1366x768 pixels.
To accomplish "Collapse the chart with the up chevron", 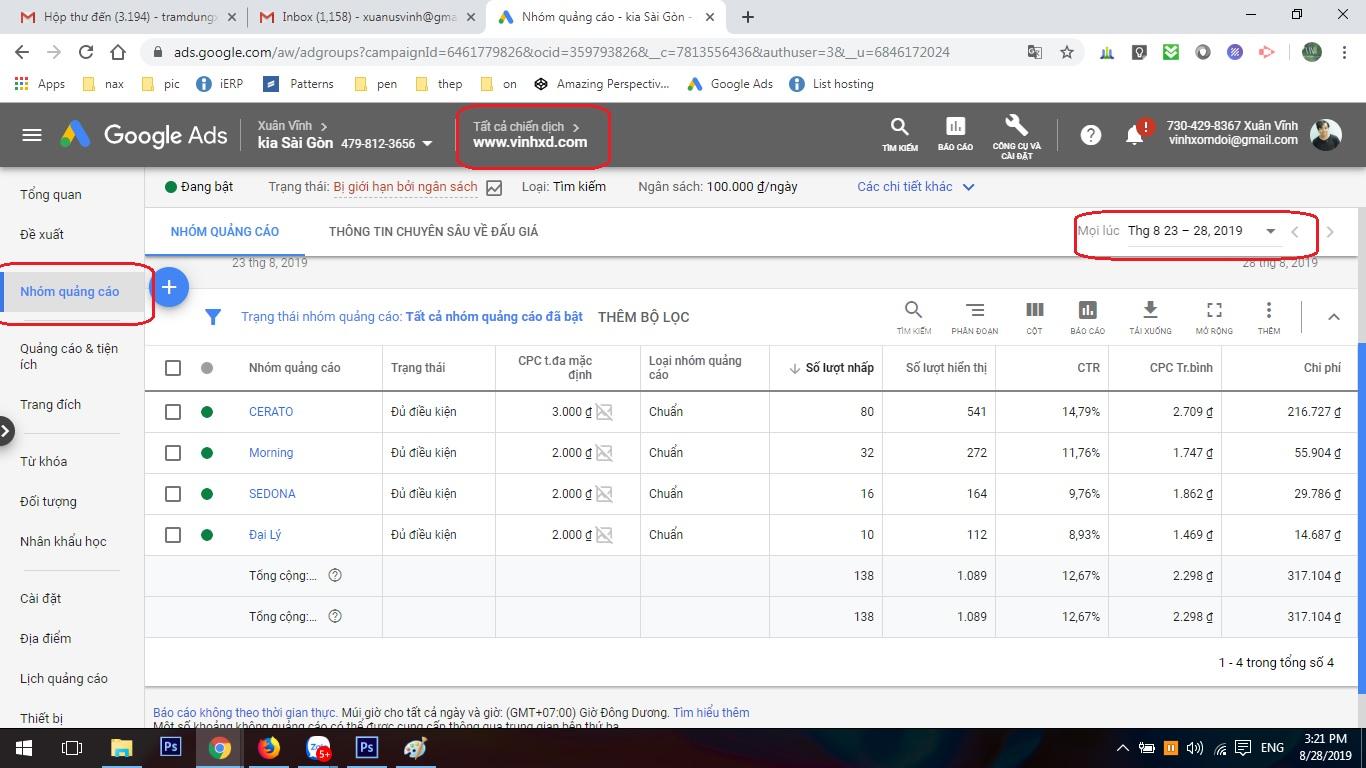I will (1333, 317).
